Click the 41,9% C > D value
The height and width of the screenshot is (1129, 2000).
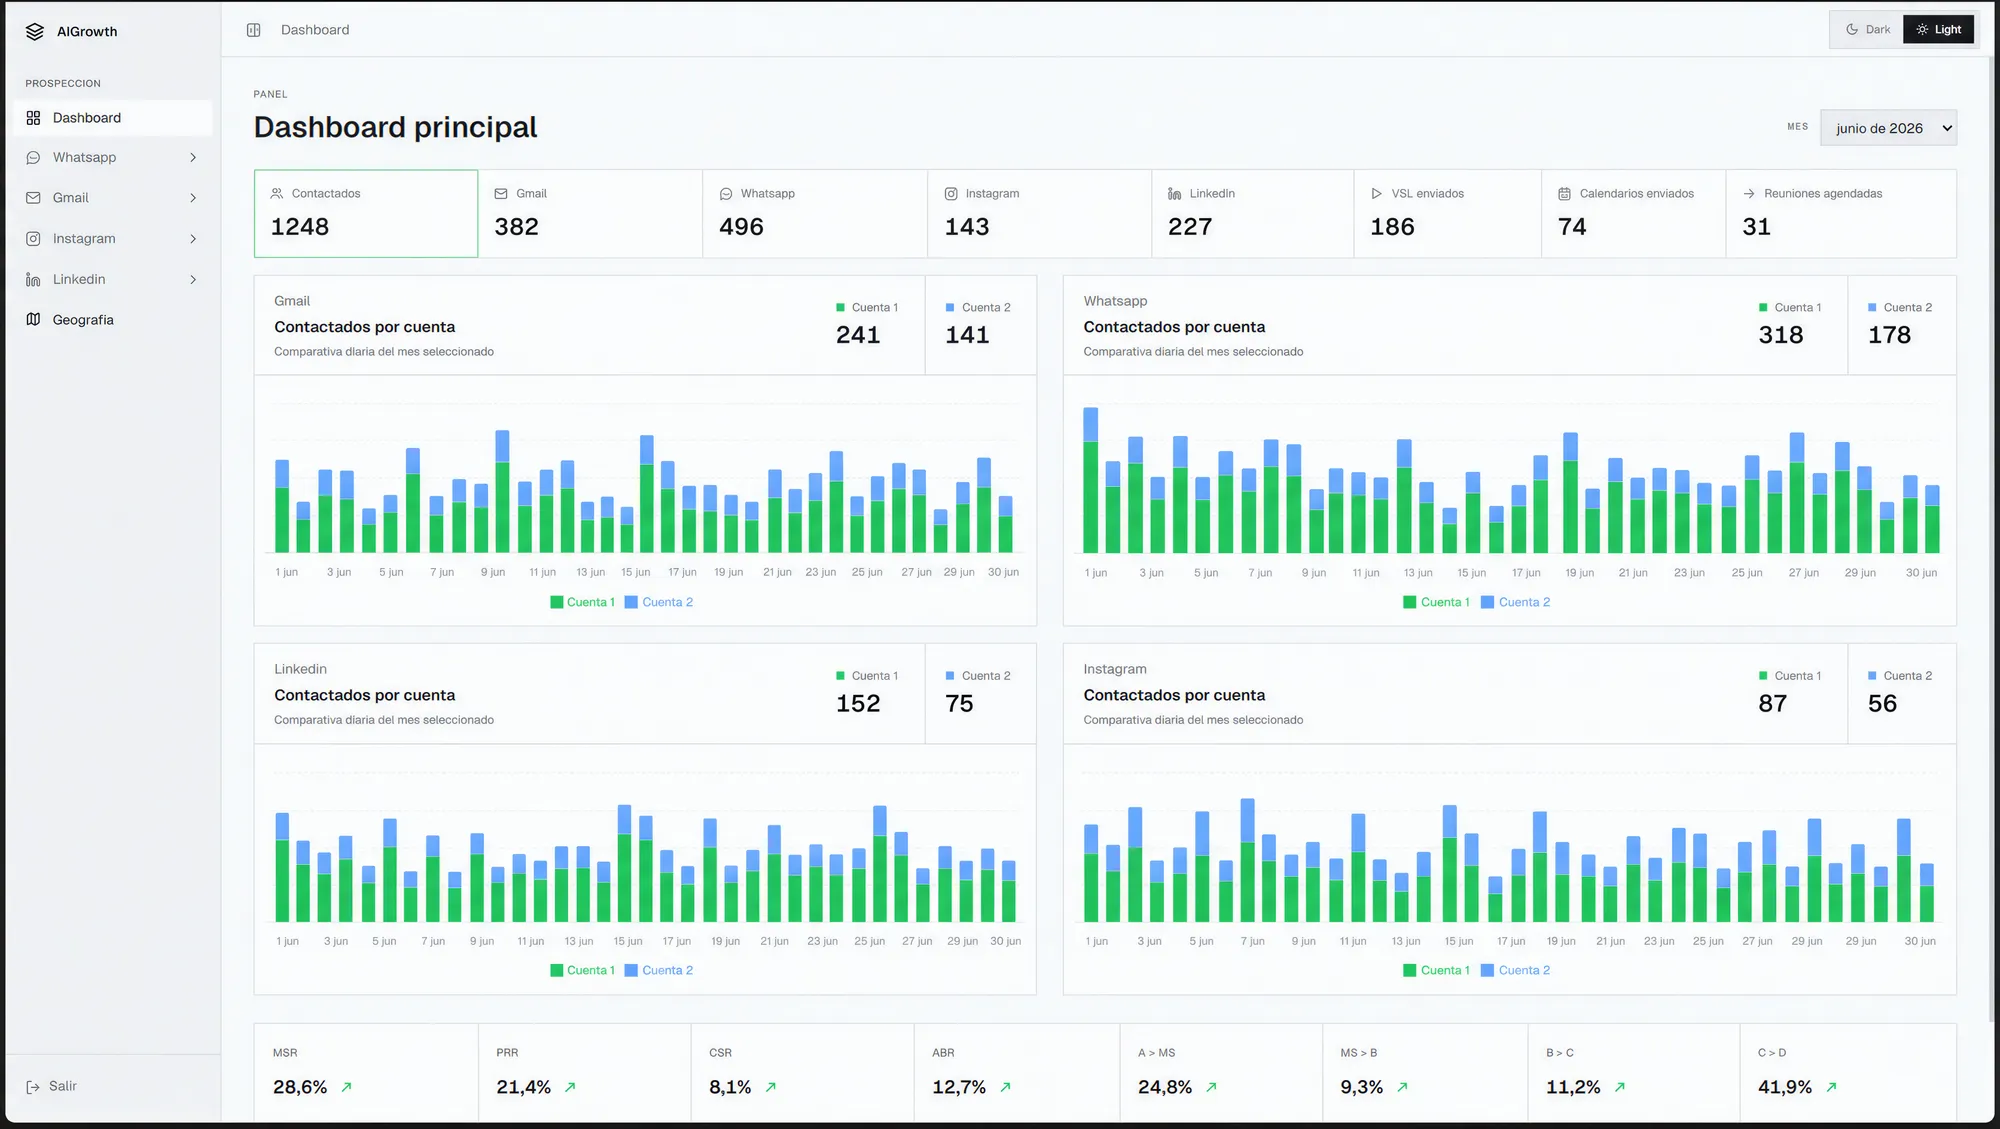tap(1785, 1087)
